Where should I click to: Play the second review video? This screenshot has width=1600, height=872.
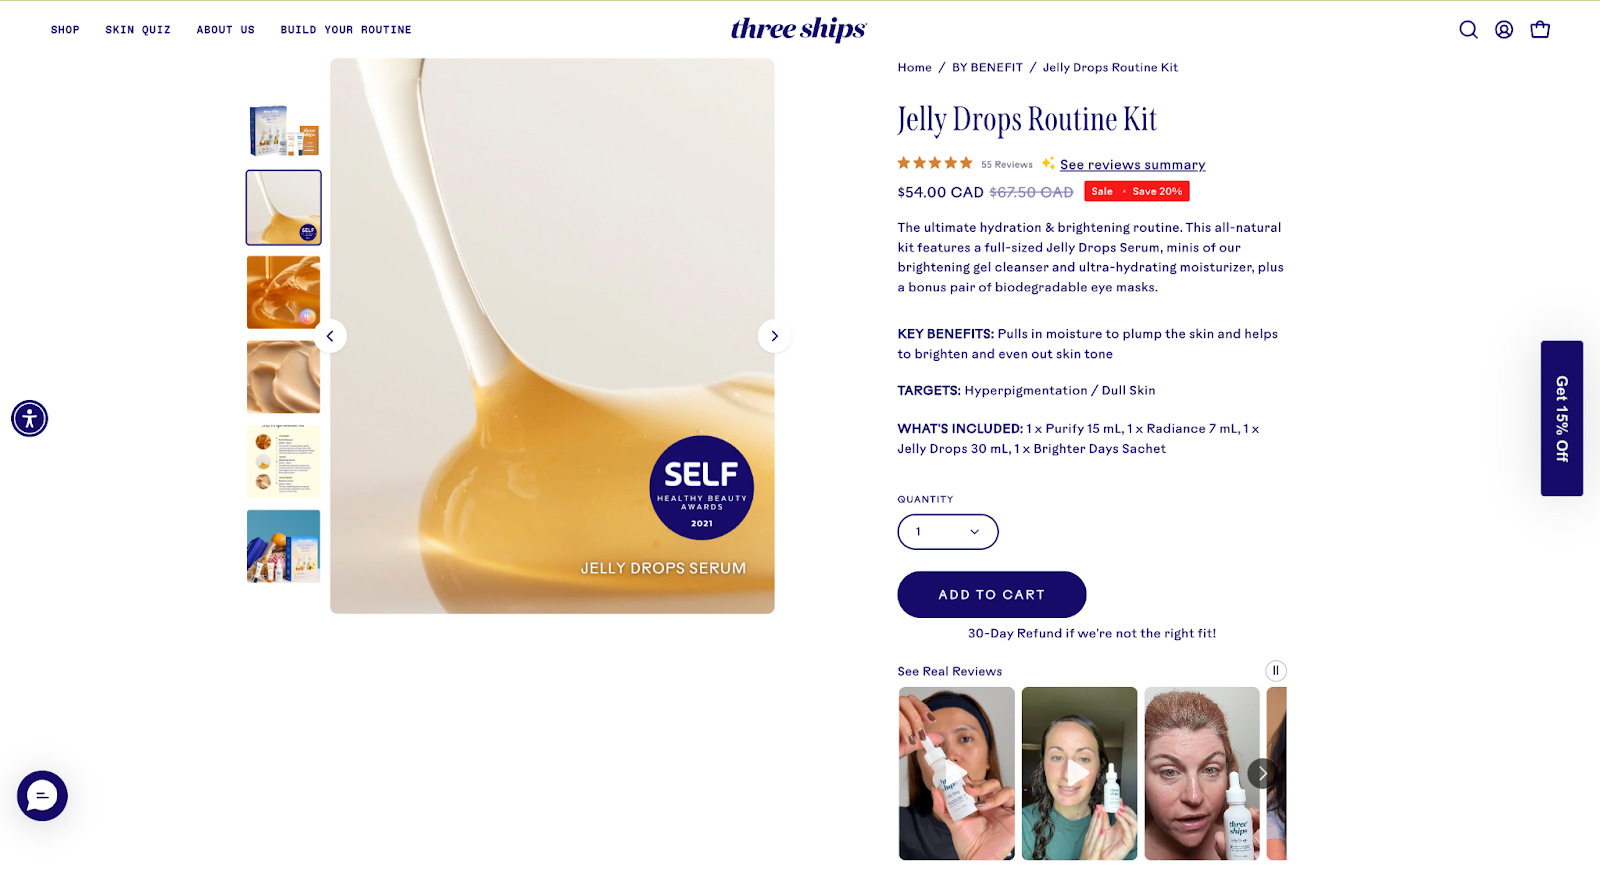(x=1079, y=773)
